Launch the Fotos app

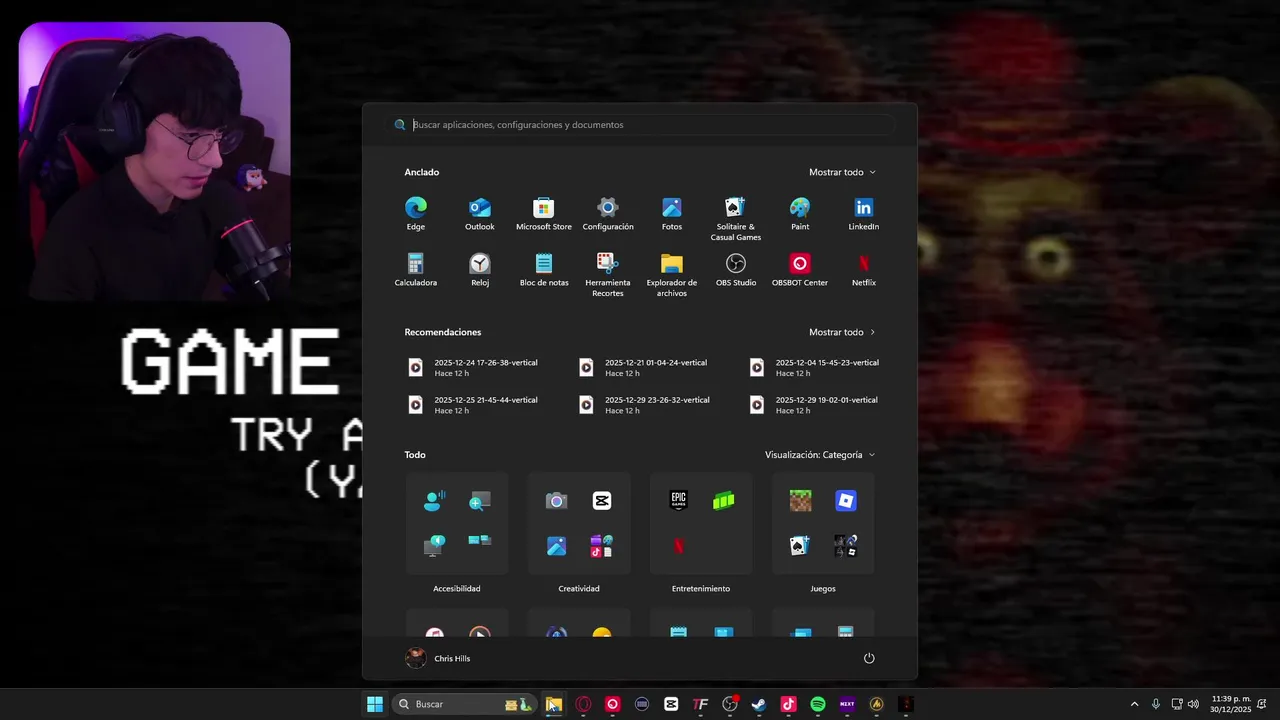672,213
